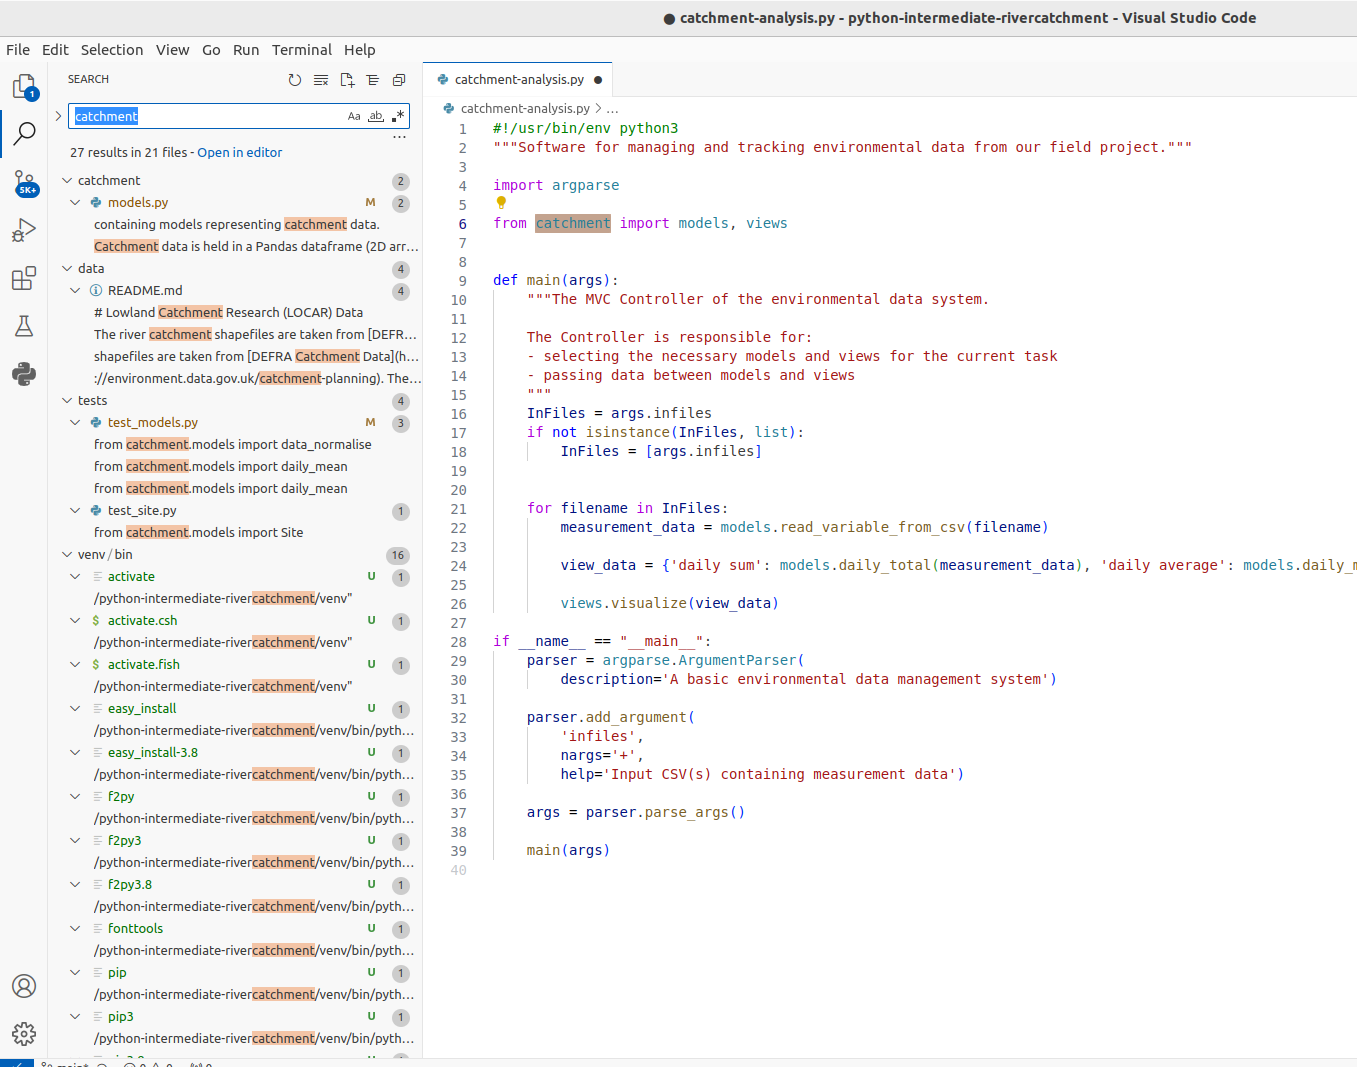Toggle Match Case in search box

354,116
